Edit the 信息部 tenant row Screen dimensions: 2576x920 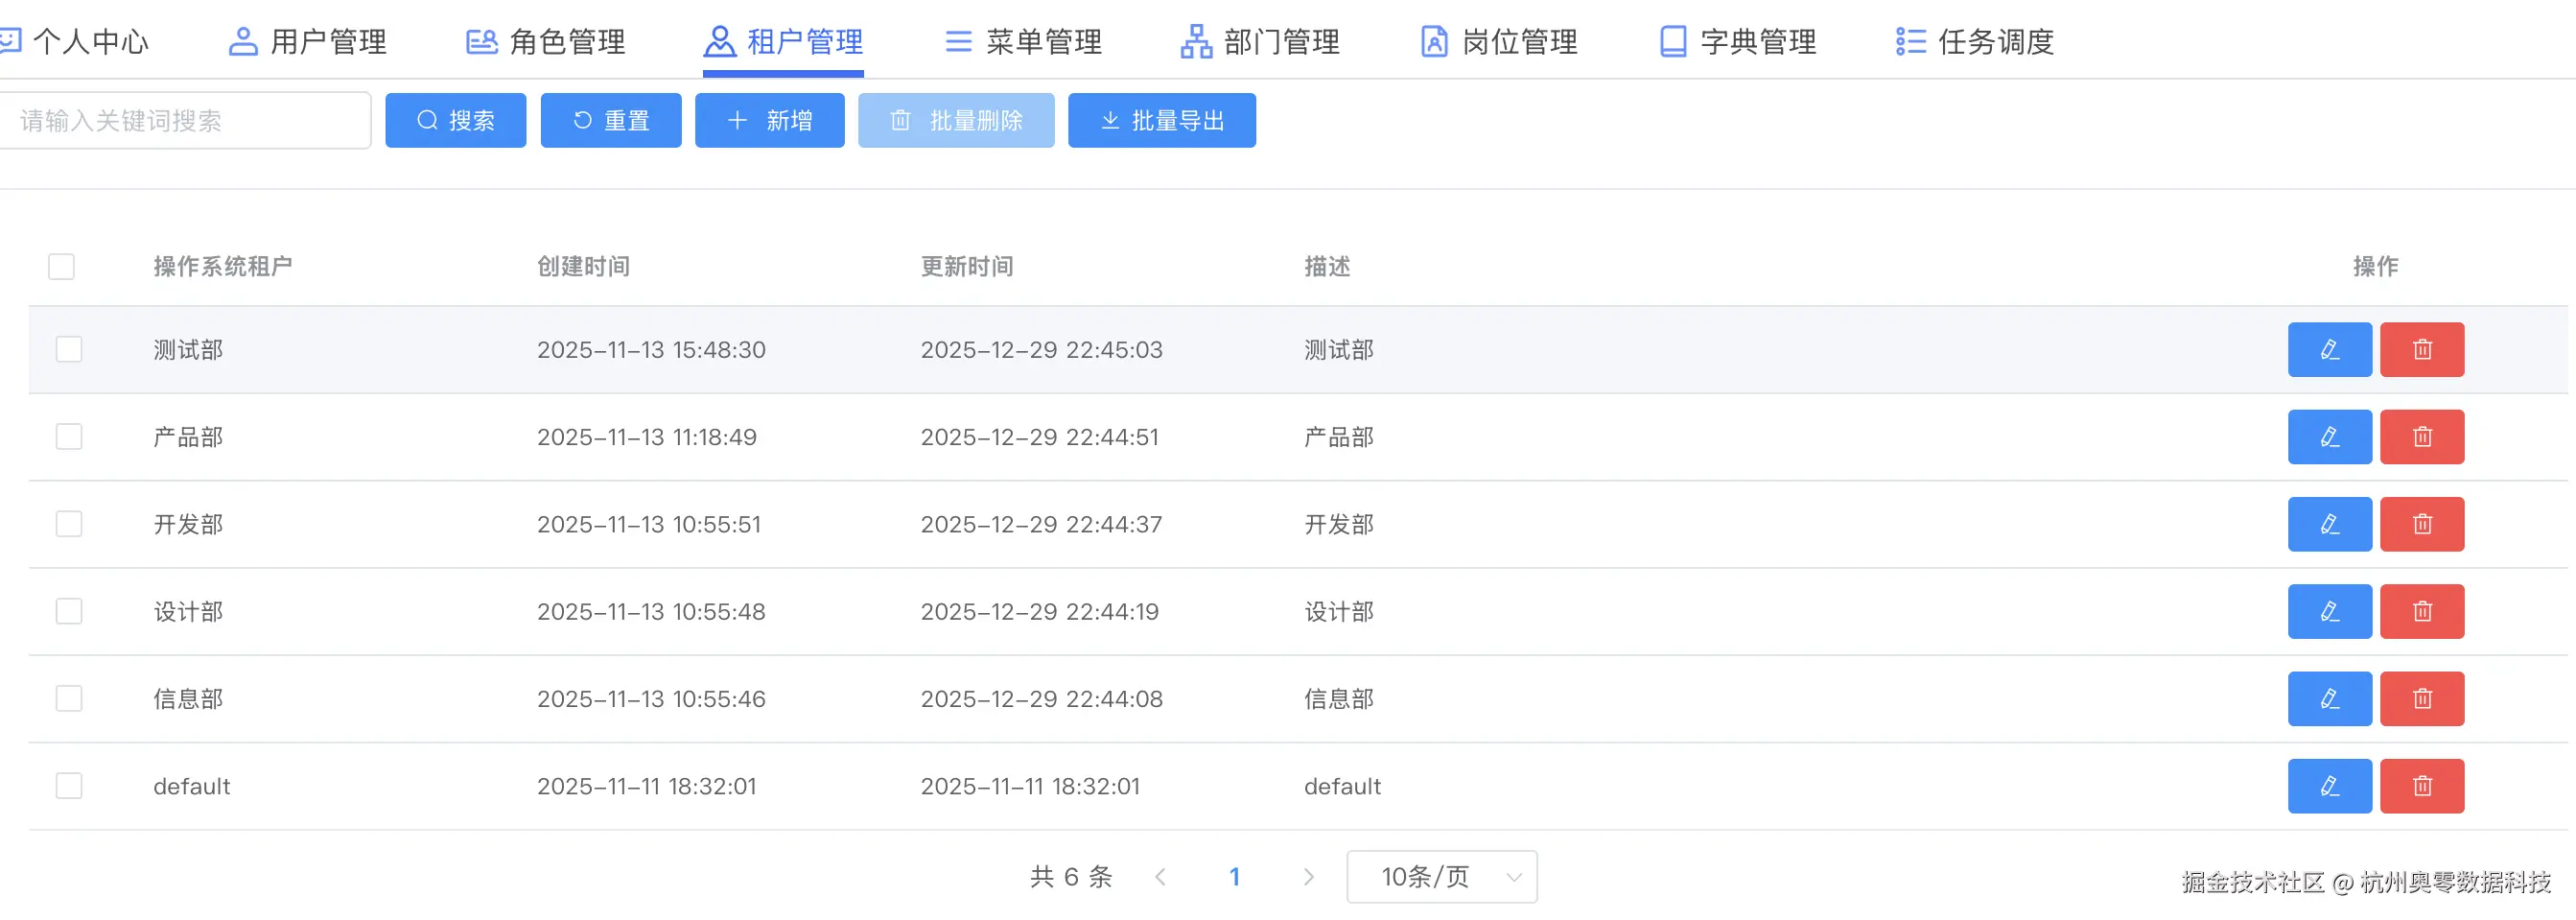(2329, 698)
